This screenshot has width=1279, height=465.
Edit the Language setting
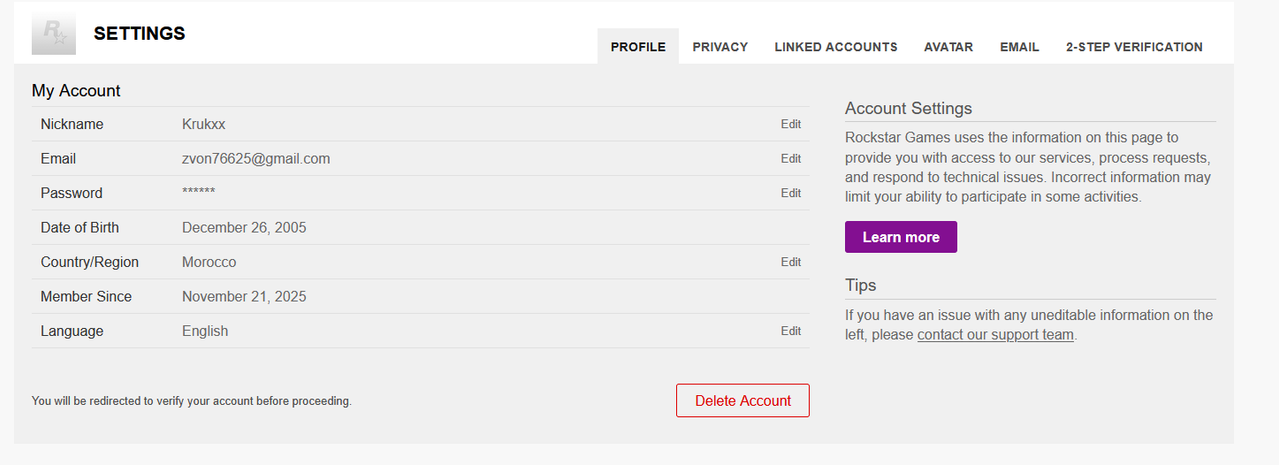point(791,331)
